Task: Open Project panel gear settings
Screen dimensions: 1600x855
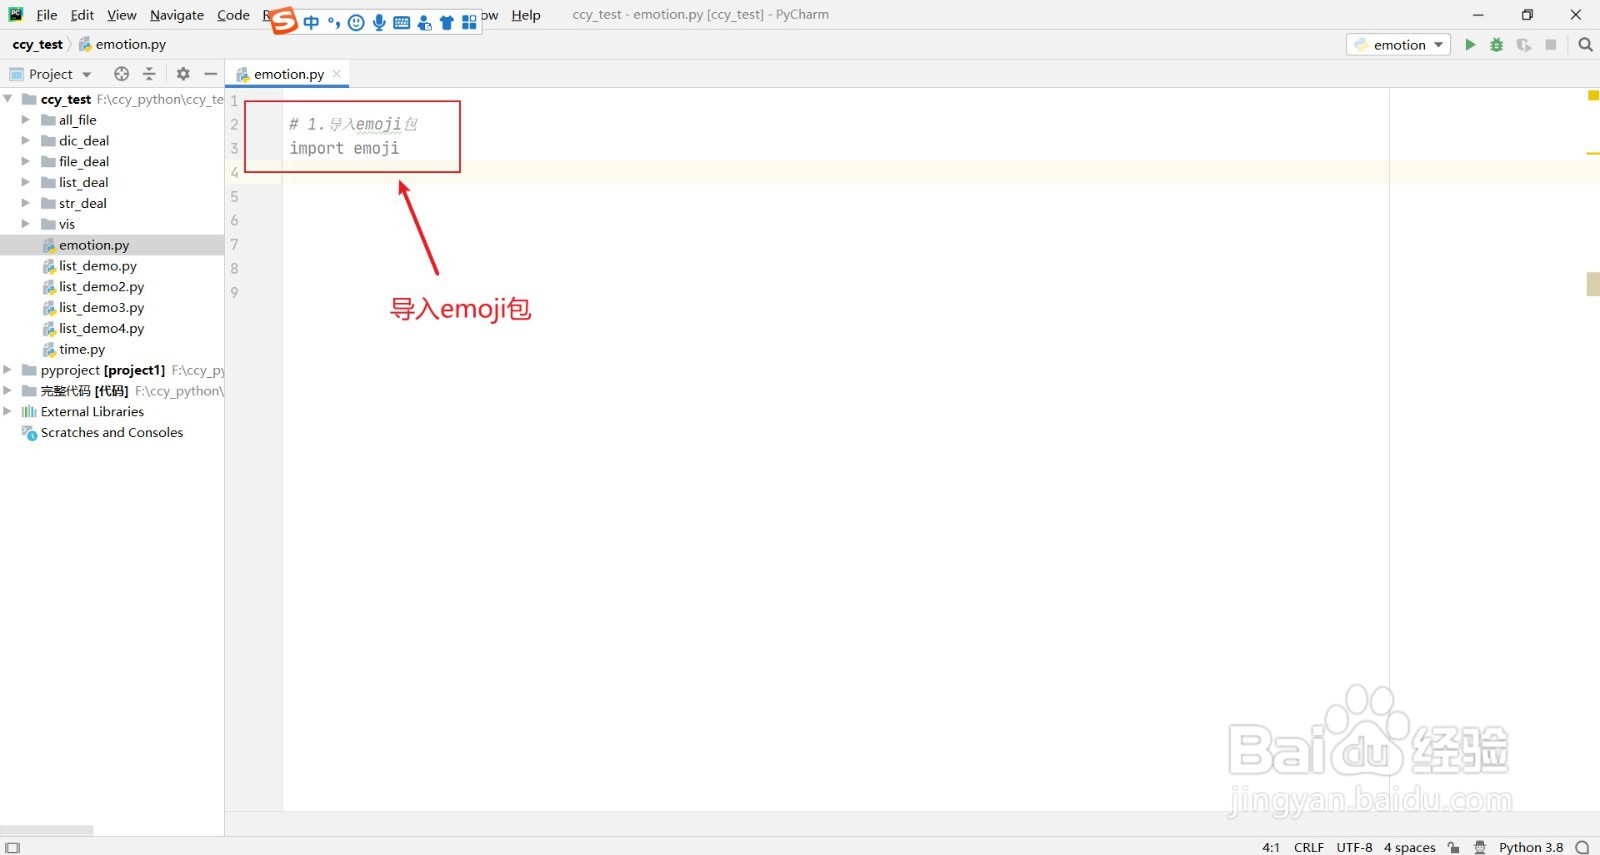Action: (x=183, y=74)
